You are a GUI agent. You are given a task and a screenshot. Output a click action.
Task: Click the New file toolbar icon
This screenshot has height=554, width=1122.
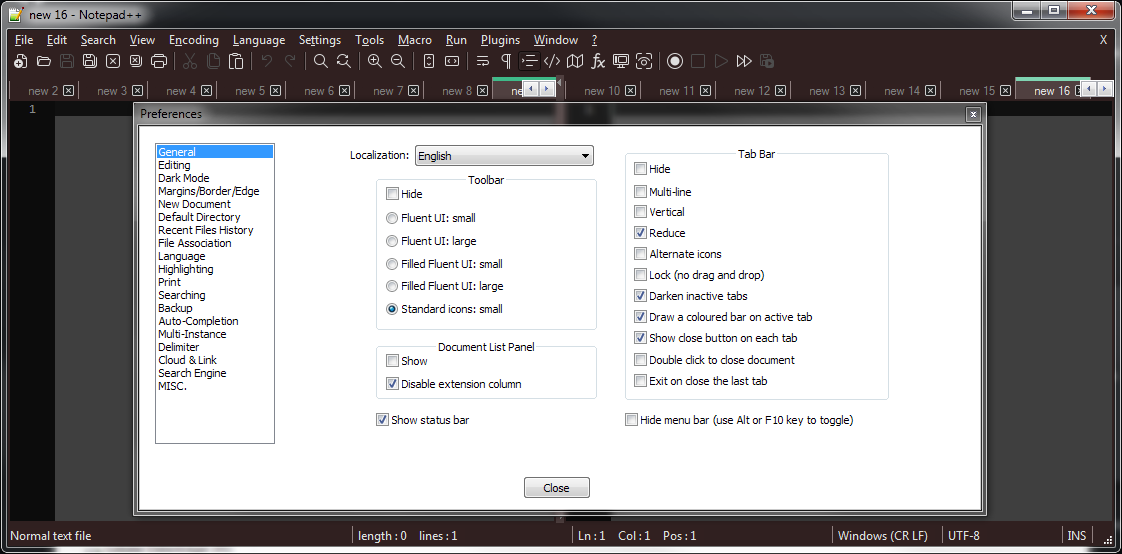[21, 61]
